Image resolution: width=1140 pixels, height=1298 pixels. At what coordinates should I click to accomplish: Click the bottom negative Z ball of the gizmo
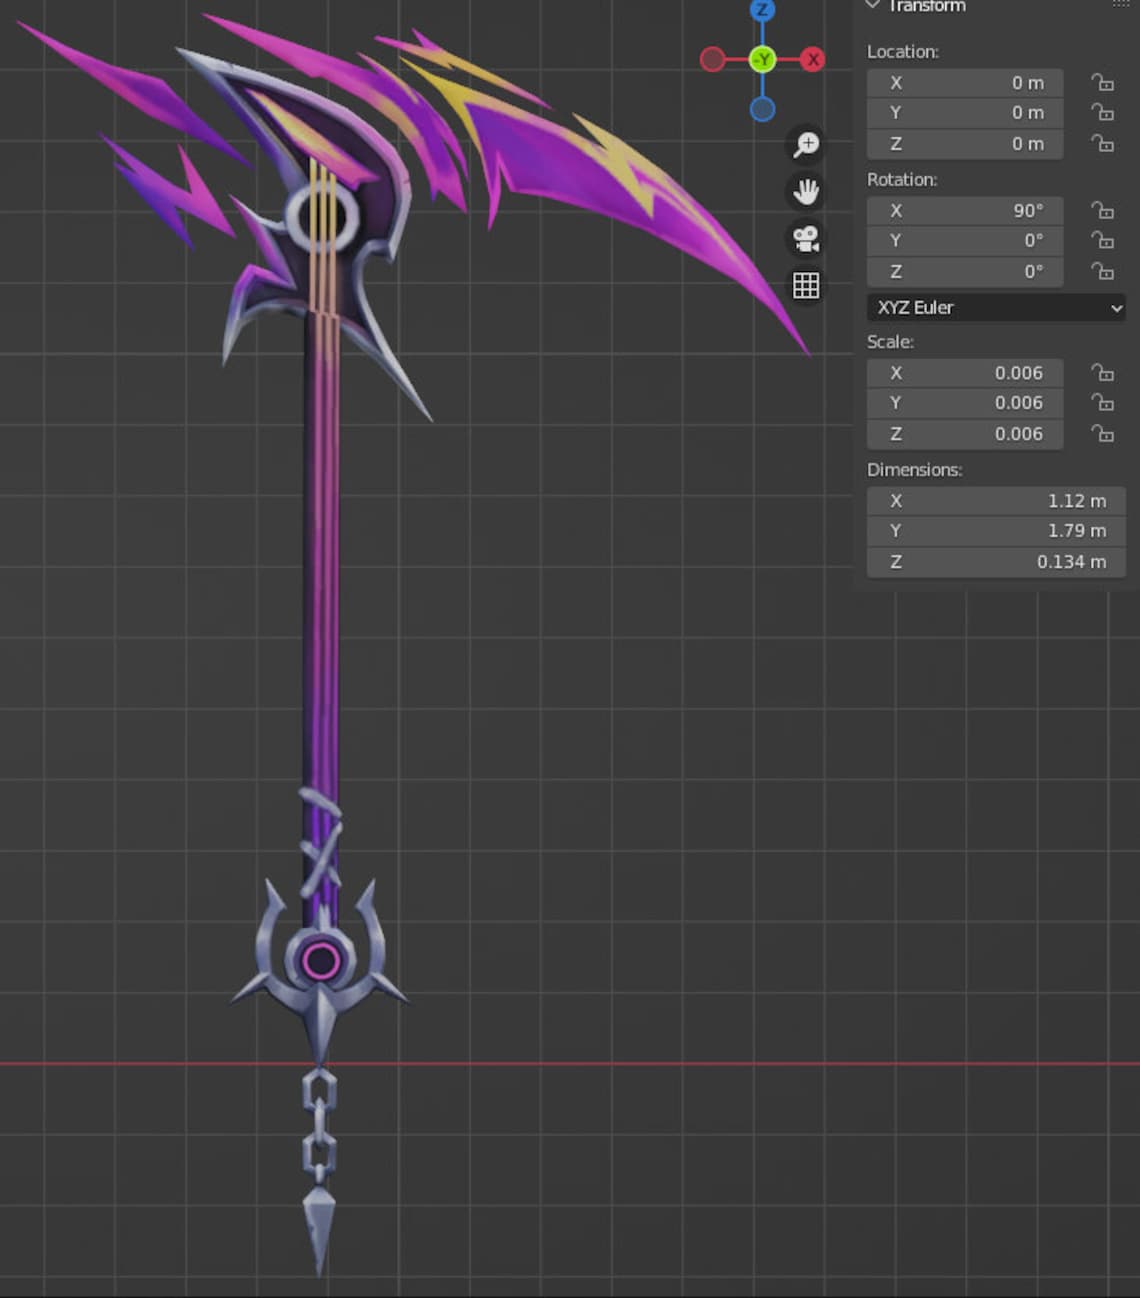[761, 110]
